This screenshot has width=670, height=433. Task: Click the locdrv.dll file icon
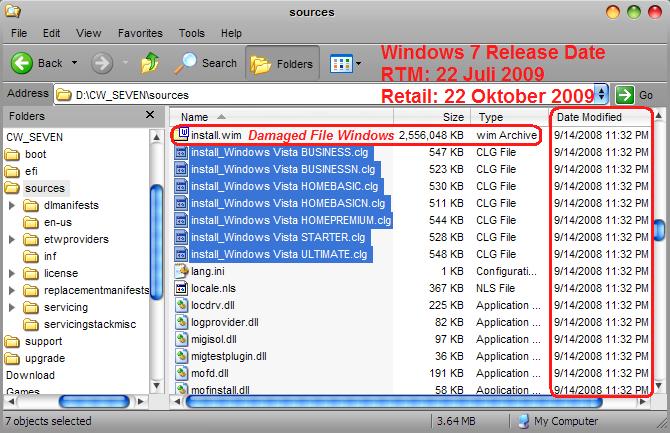[181, 305]
